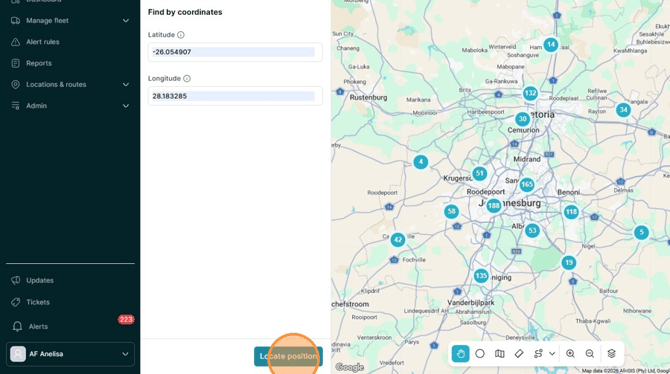The image size is (670, 374).
Task: Click the map cluster marked 30
Action: [x=523, y=119]
